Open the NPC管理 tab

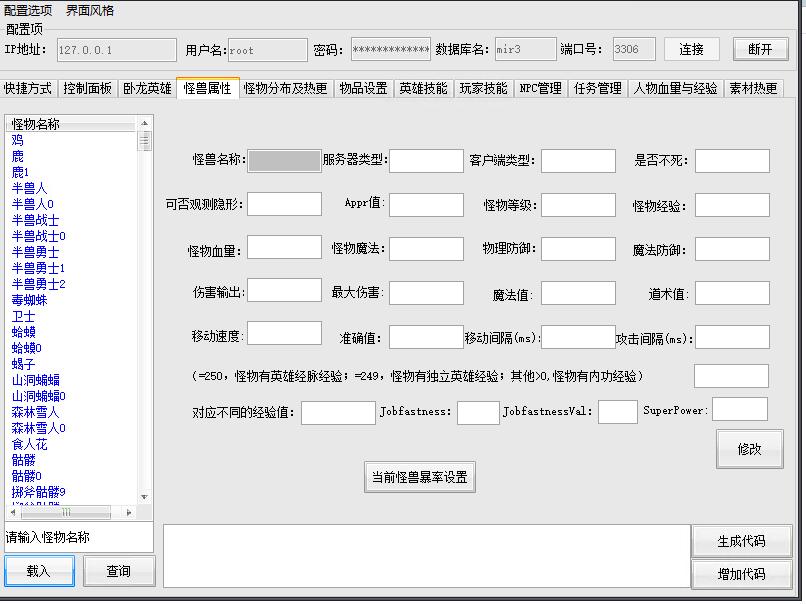(540, 88)
